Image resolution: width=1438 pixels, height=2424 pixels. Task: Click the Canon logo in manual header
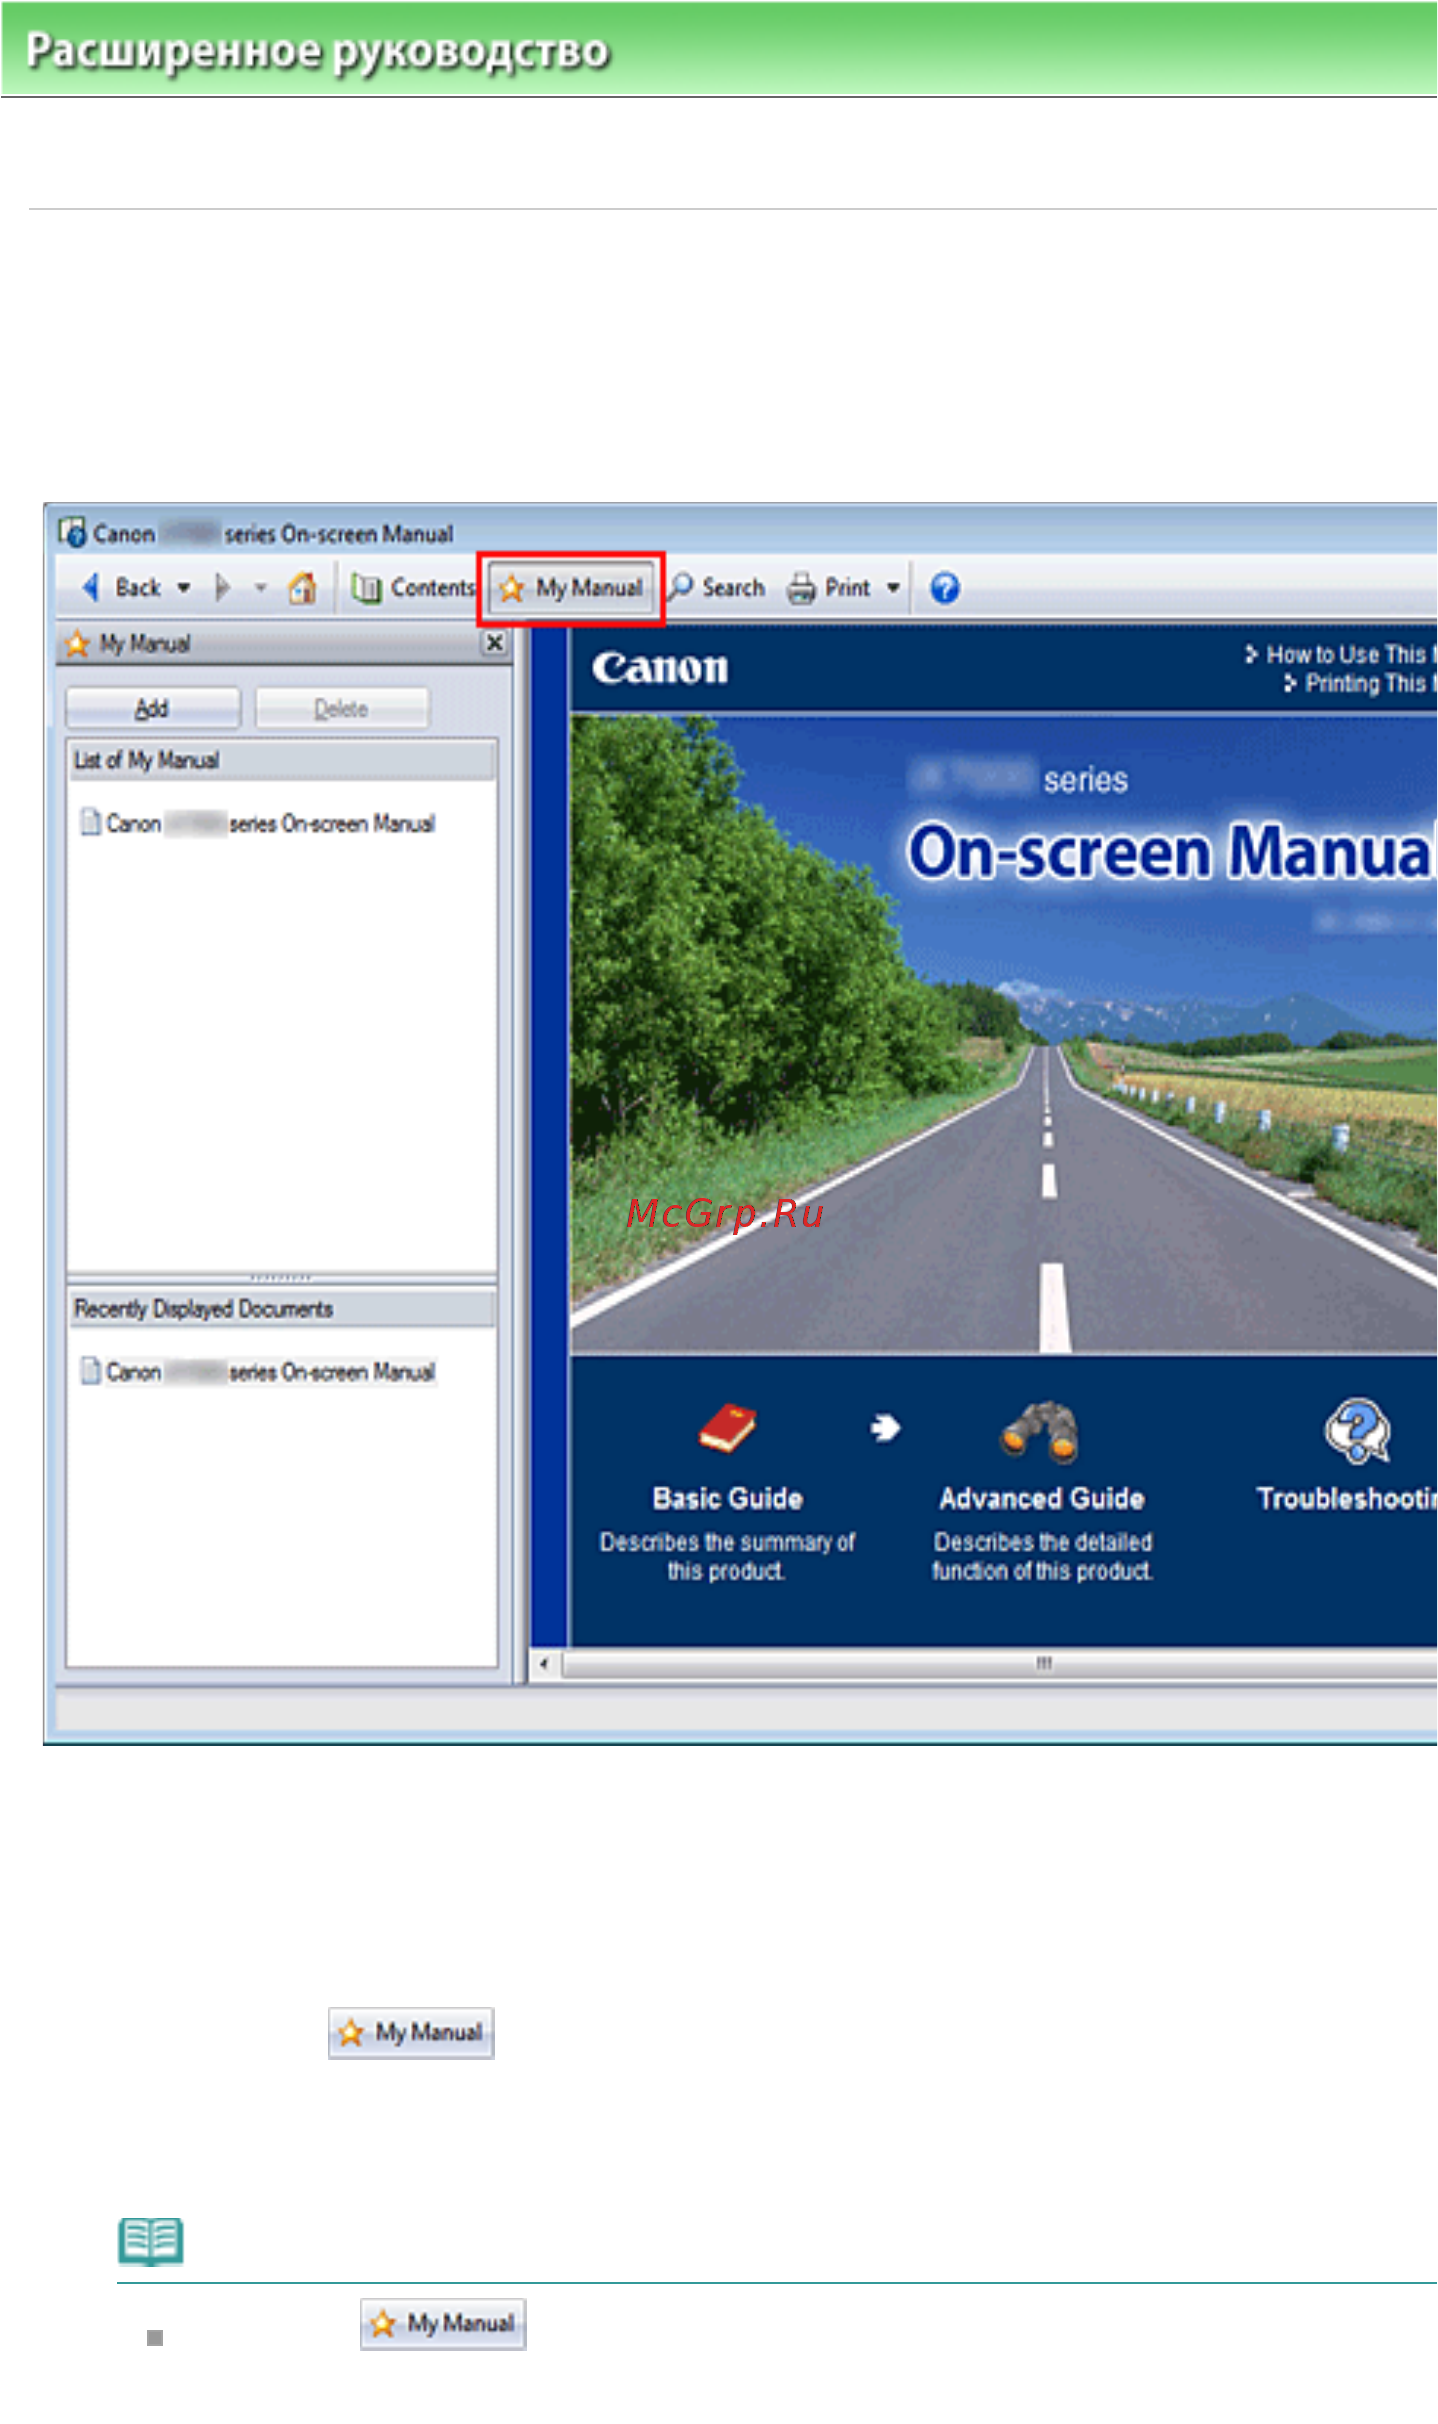coord(660,667)
